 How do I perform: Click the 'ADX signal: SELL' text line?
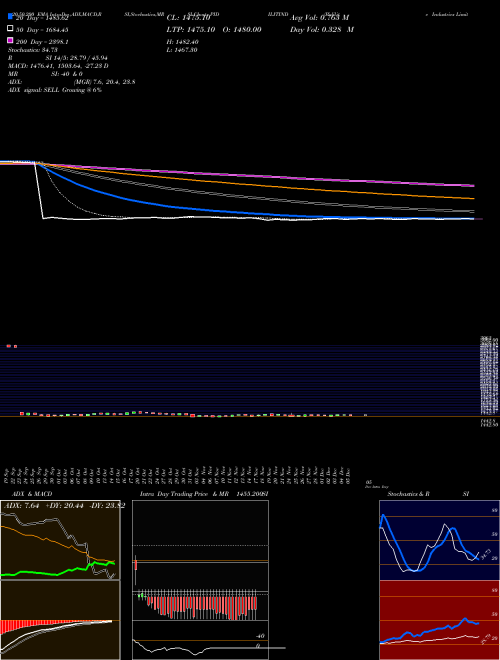(55, 90)
